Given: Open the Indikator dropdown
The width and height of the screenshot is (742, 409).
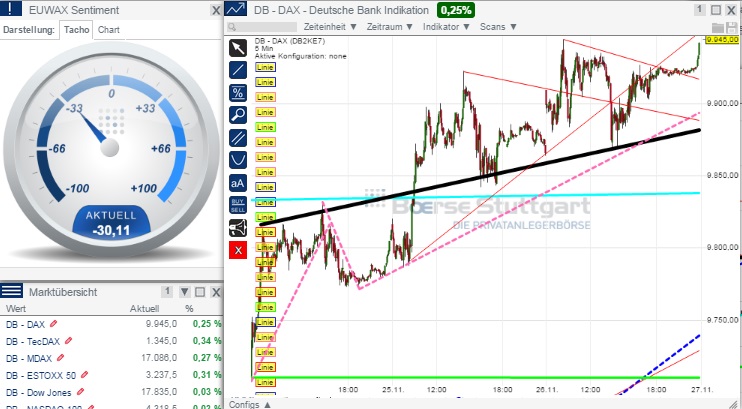Looking at the screenshot, I should tap(446, 27).
